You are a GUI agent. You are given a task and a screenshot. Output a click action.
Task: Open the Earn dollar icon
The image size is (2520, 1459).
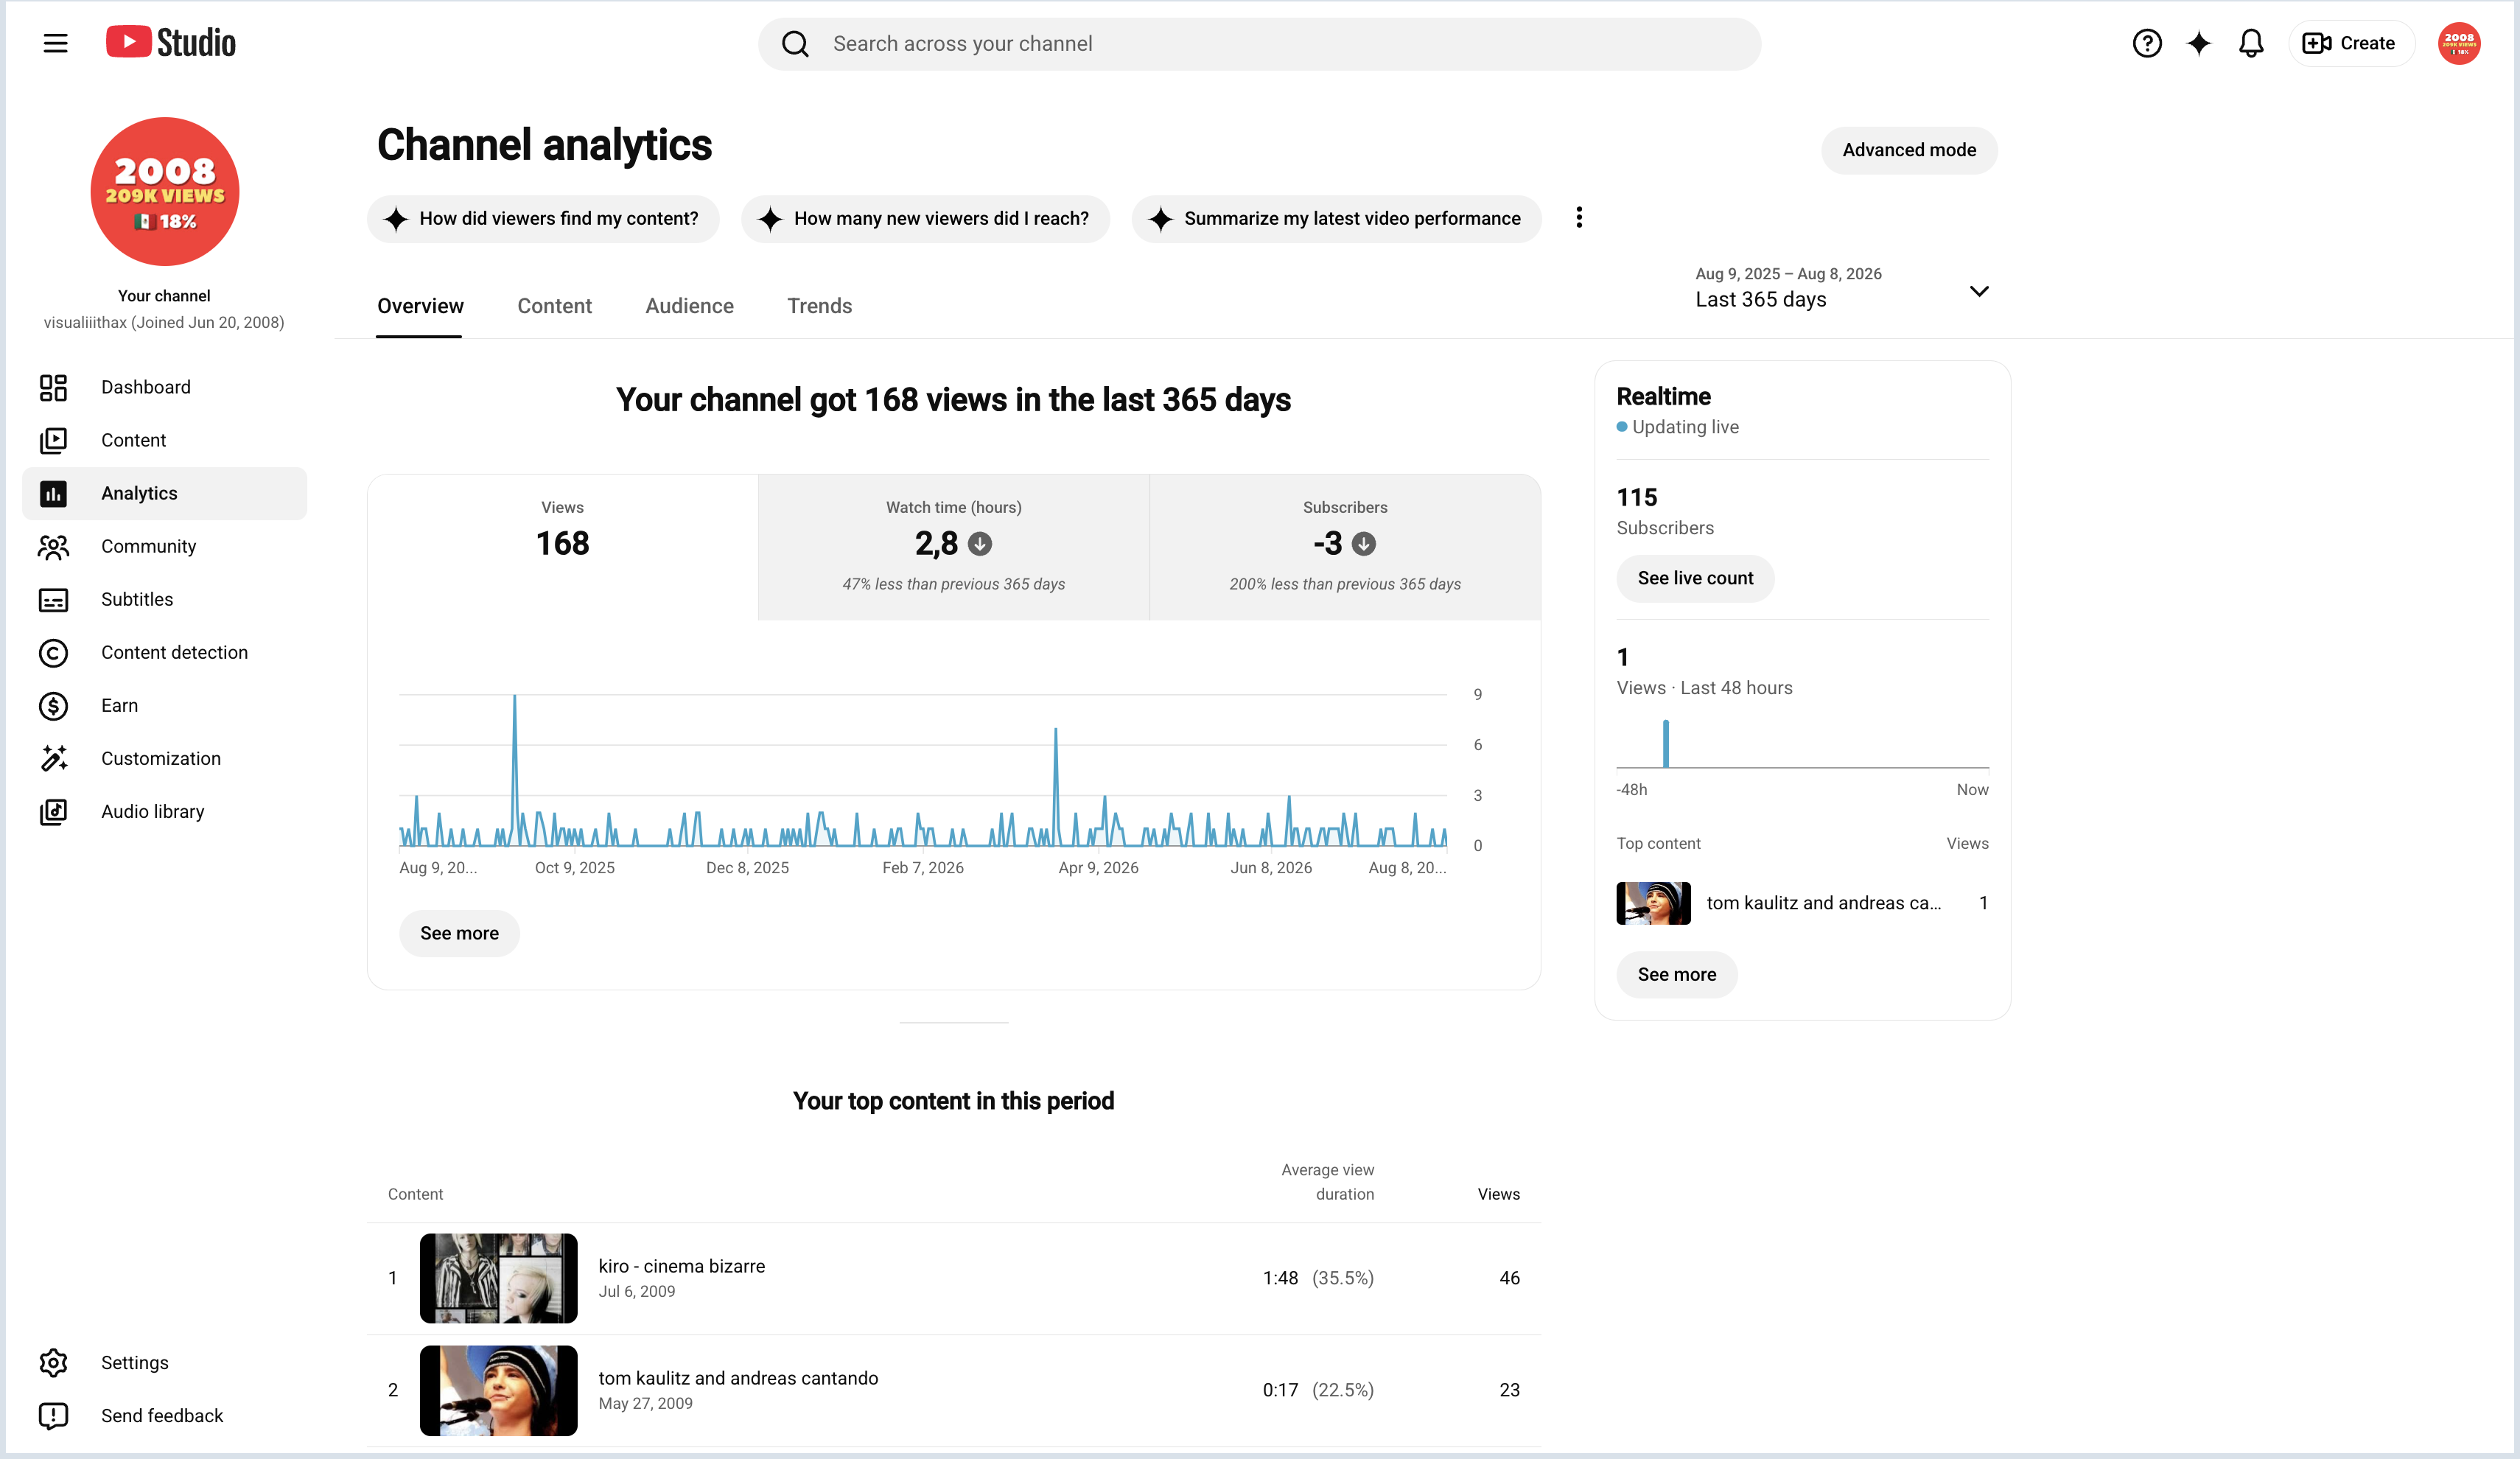point(53,705)
